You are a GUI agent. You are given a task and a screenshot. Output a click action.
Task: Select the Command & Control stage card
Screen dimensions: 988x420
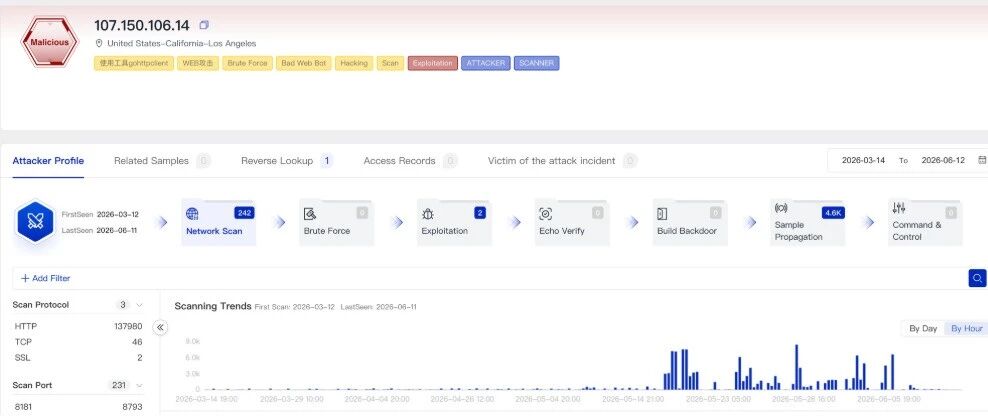point(926,222)
